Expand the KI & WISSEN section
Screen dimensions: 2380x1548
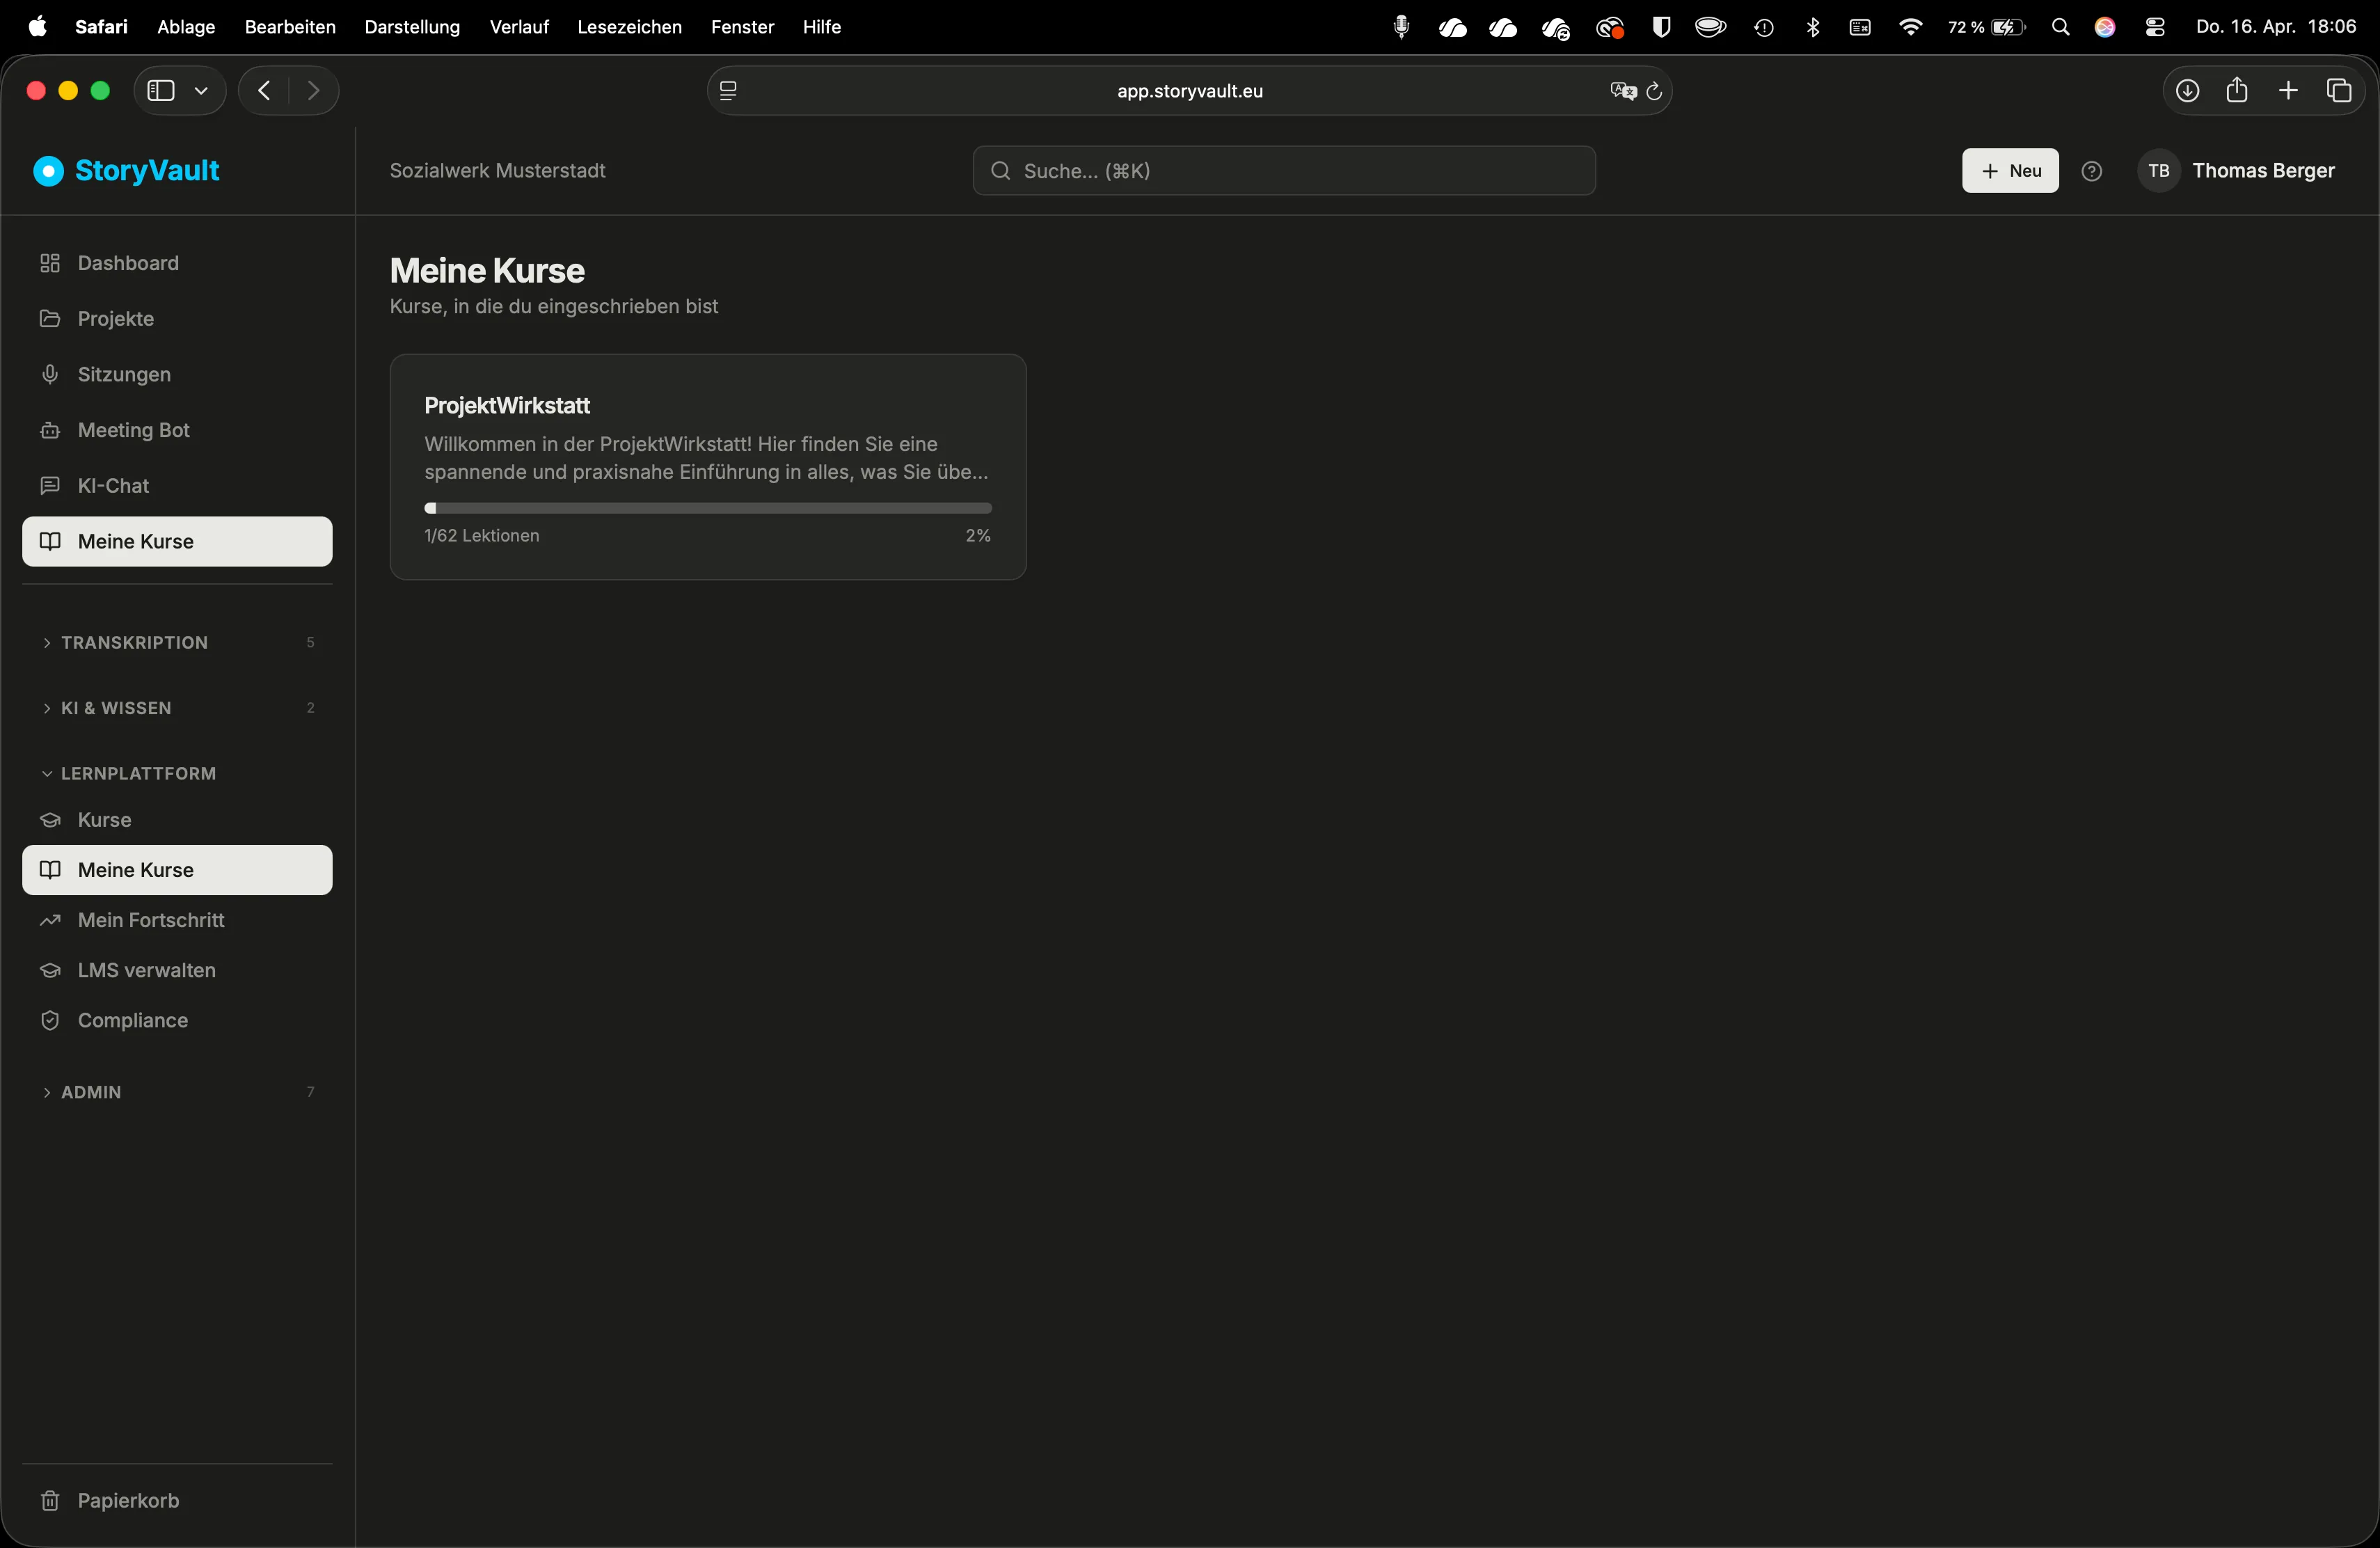[x=177, y=708]
